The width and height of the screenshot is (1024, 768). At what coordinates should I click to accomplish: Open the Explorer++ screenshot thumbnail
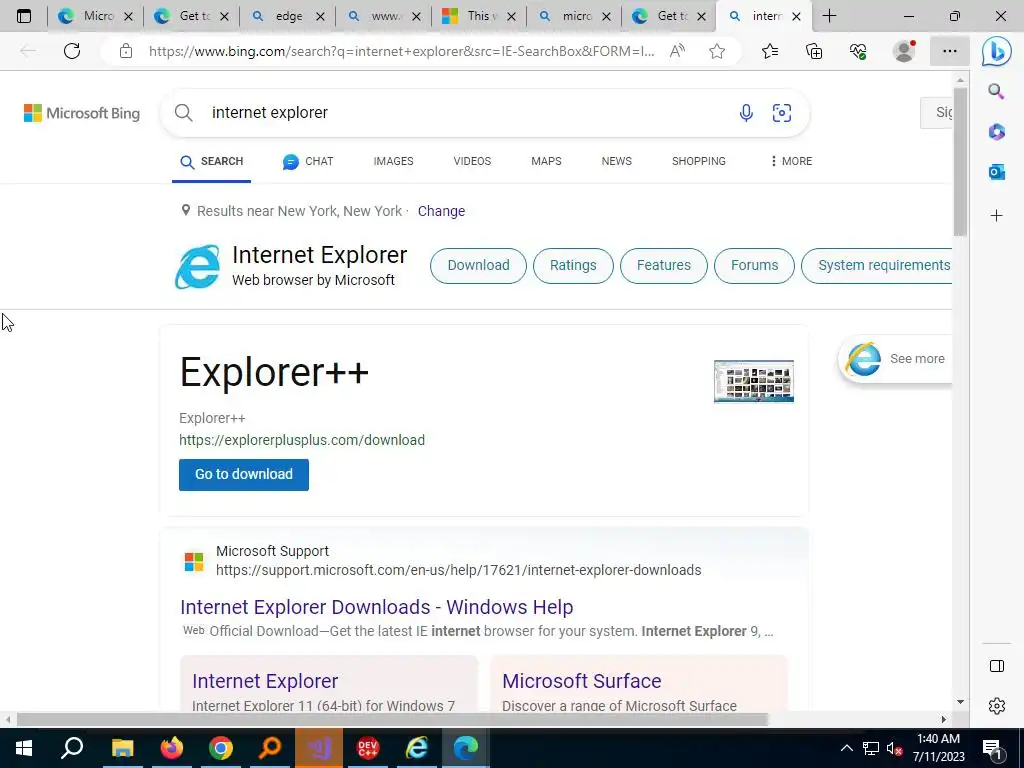[754, 381]
